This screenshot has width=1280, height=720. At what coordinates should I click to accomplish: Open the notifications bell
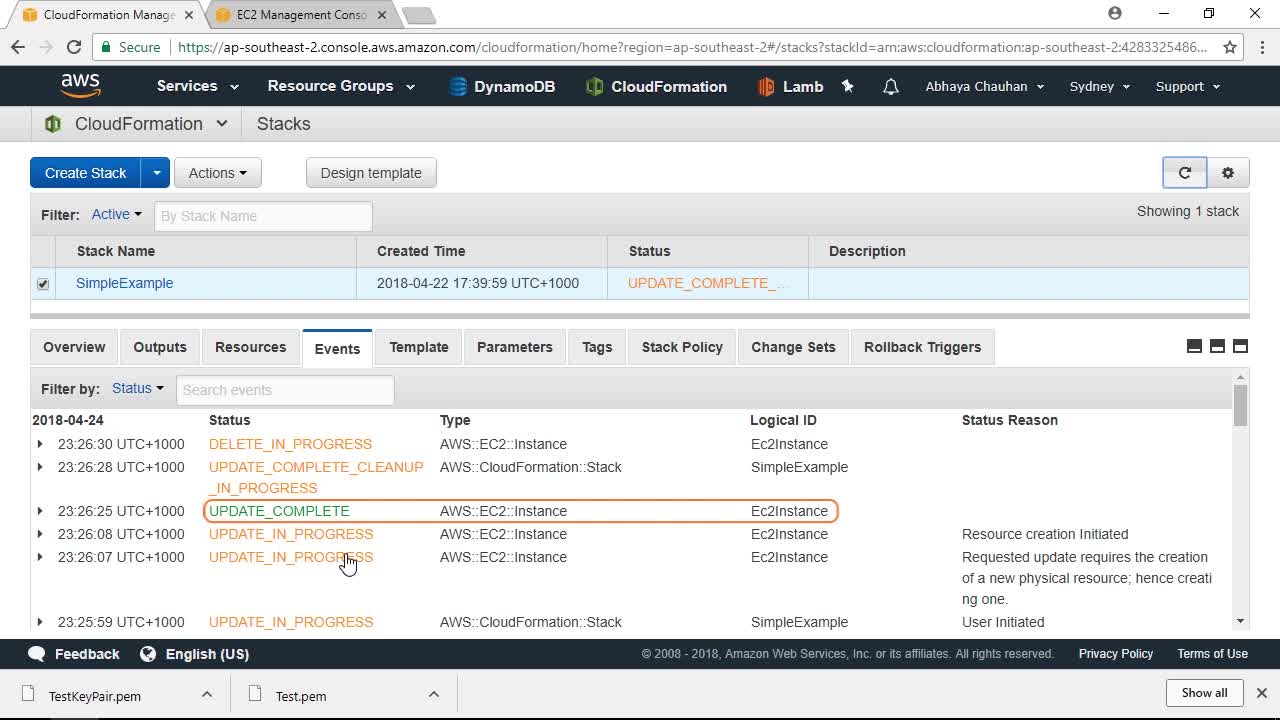tap(891, 87)
